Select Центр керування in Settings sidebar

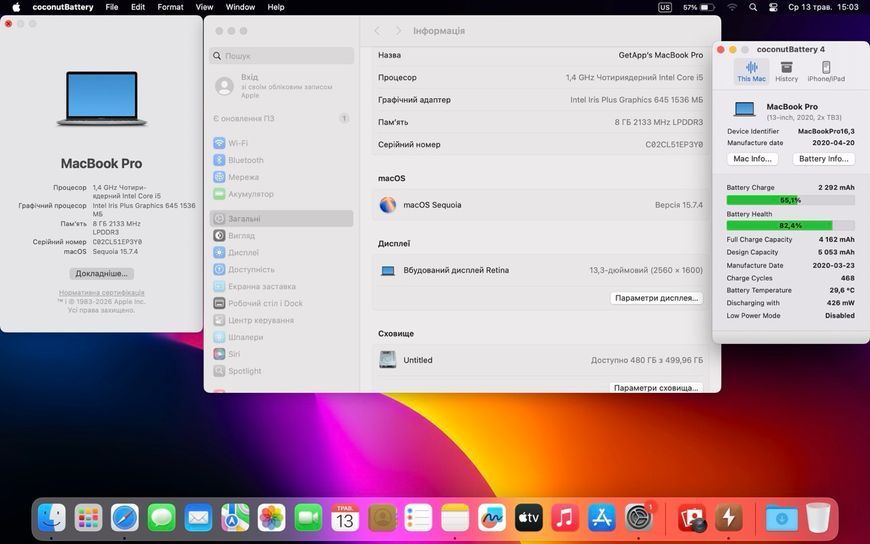[282, 320]
